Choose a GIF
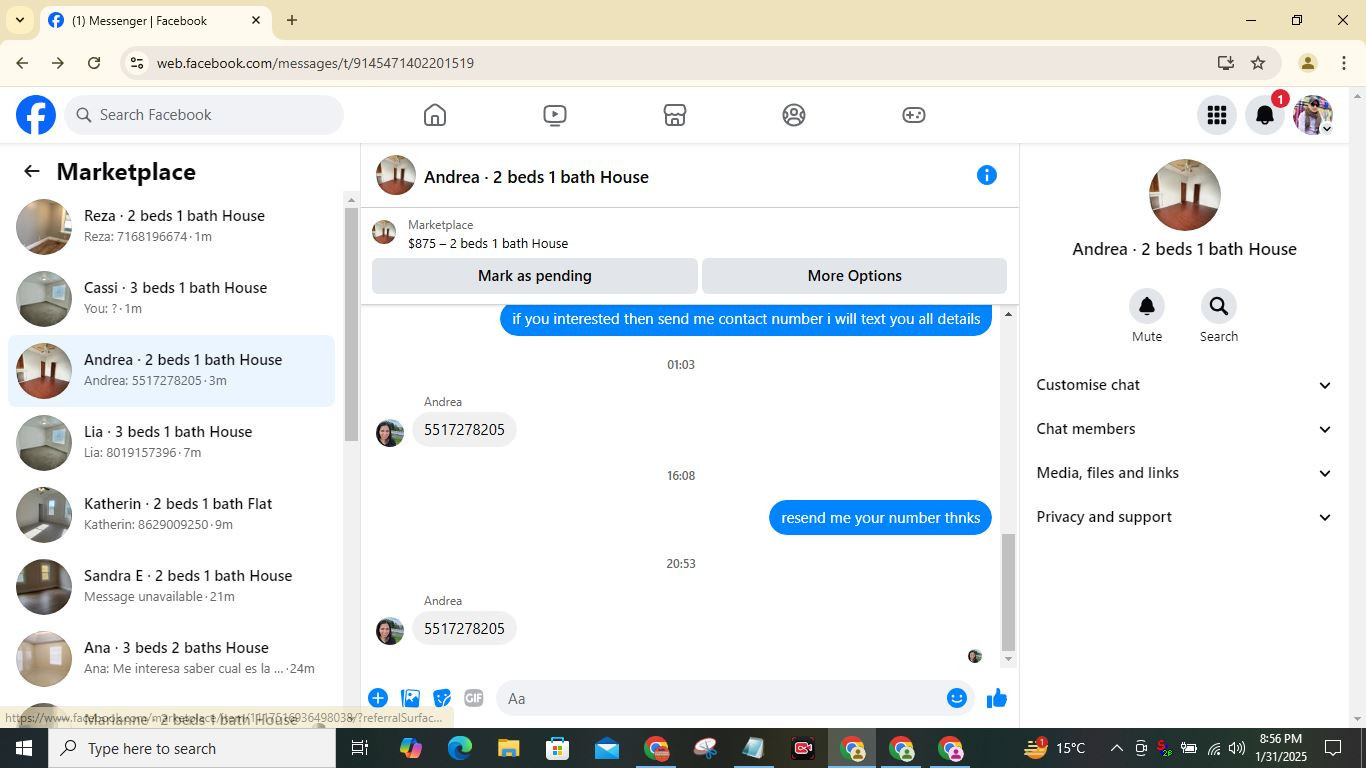This screenshot has width=1366, height=768. (x=474, y=698)
